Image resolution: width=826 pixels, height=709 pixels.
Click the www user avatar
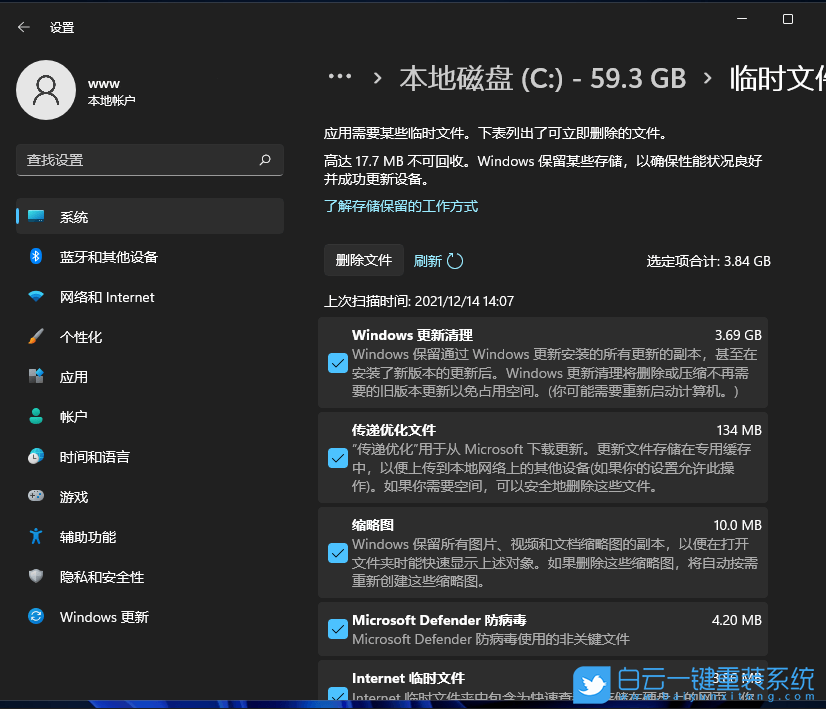46,90
